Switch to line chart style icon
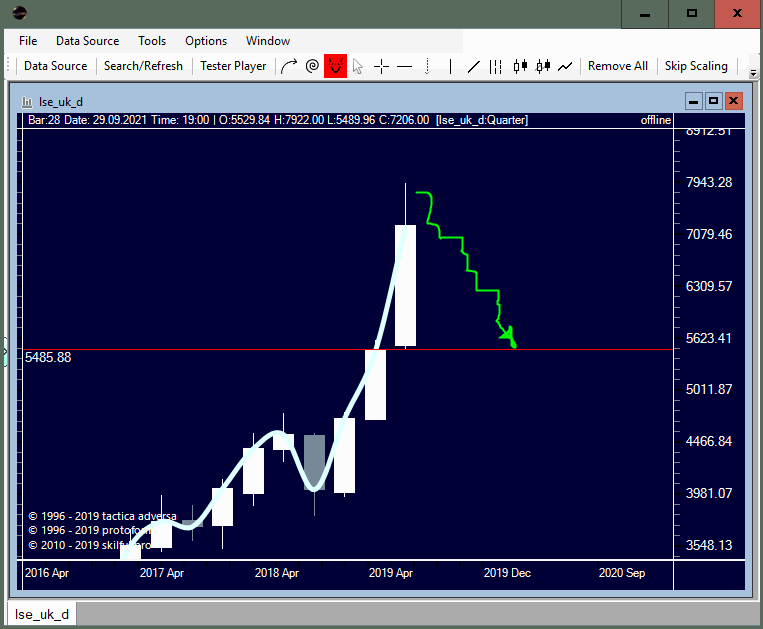 (566, 66)
